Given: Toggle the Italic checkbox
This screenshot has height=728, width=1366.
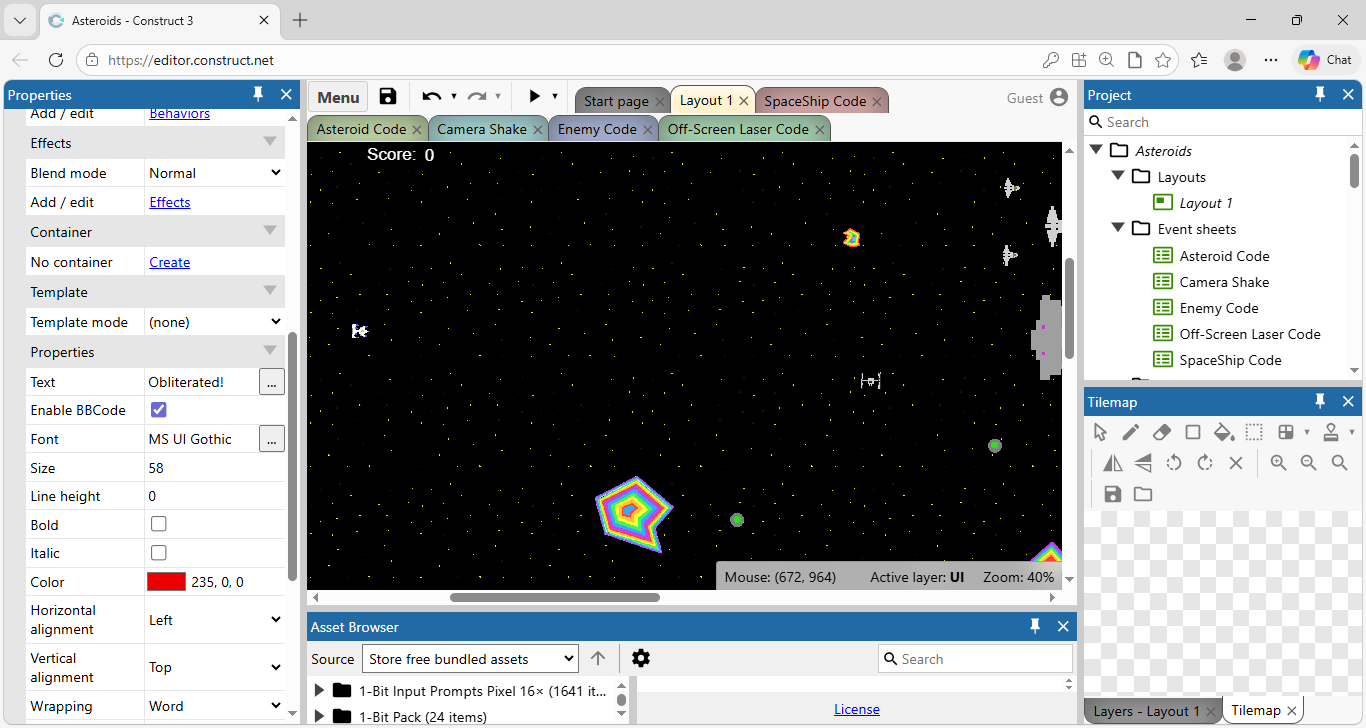Looking at the screenshot, I should 158,553.
